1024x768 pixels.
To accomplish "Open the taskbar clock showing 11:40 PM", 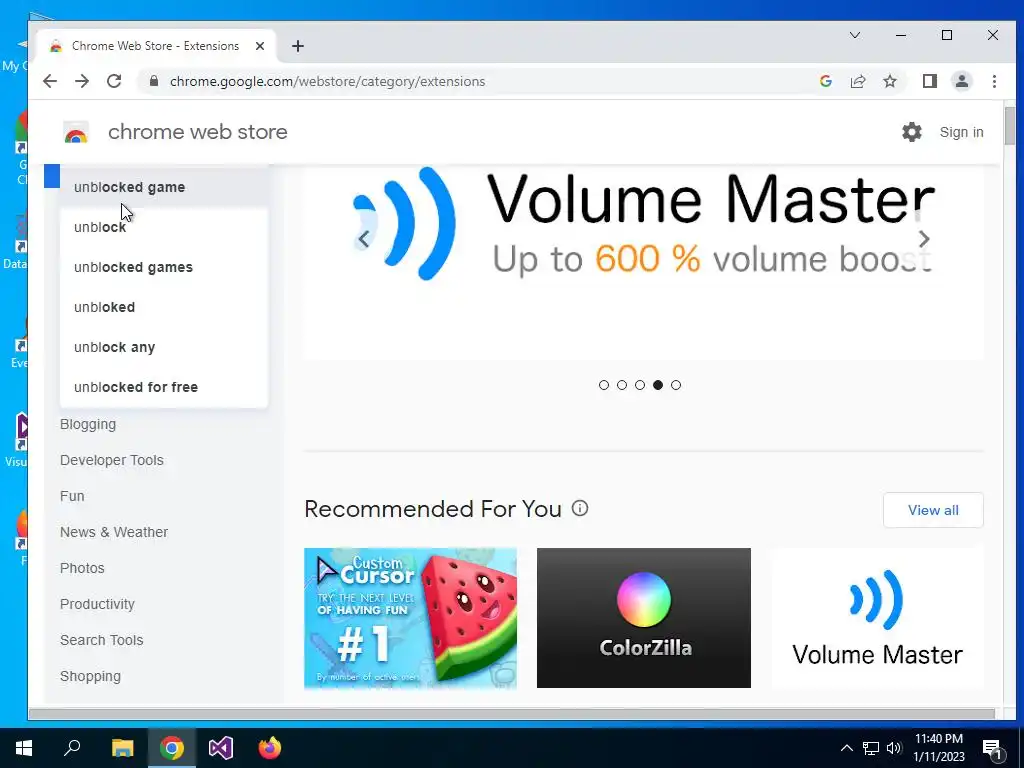I will point(939,748).
